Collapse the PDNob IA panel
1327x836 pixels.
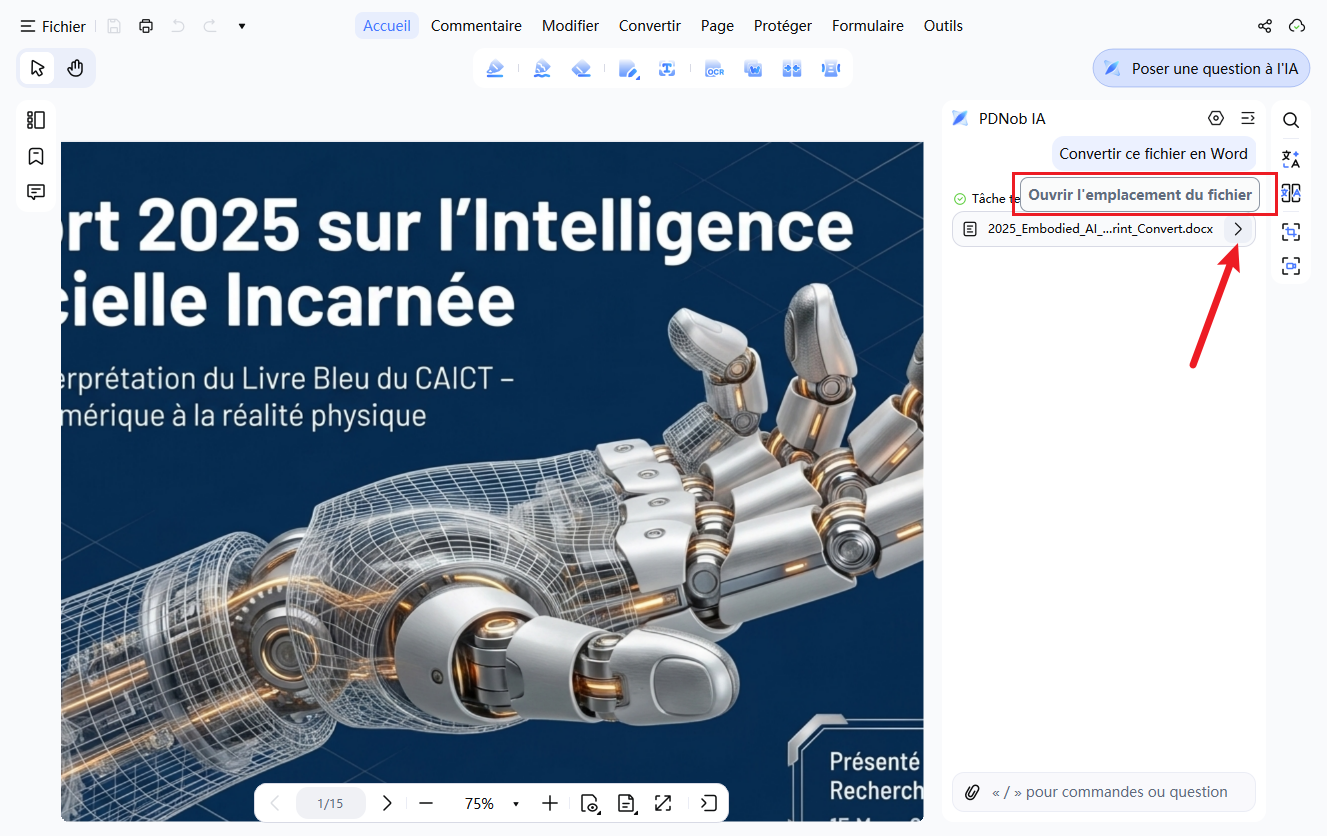pyautogui.click(x=1248, y=118)
